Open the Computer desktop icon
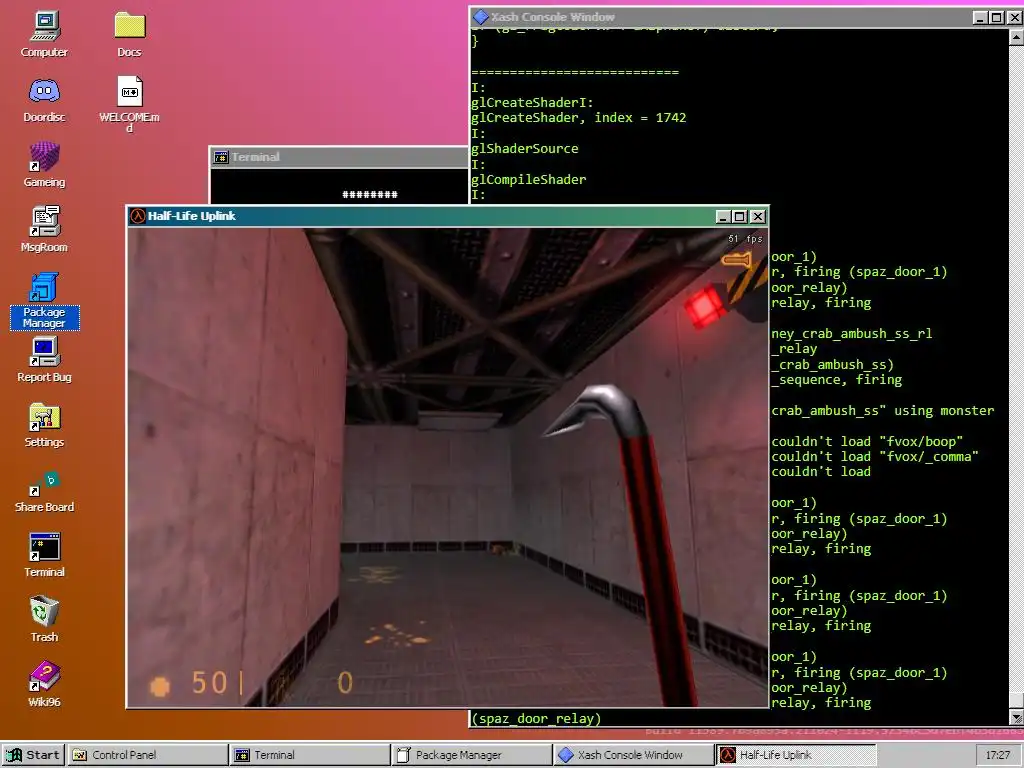 coord(44,34)
